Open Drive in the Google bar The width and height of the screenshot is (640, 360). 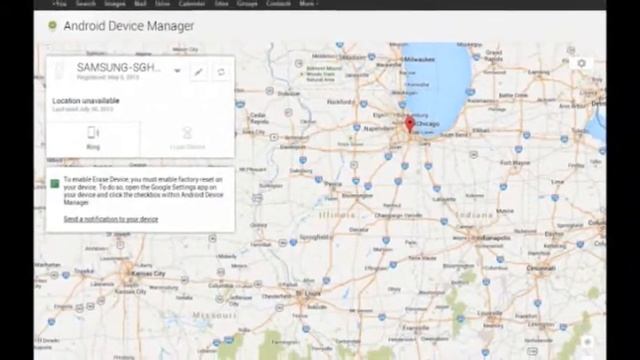[x=162, y=4]
